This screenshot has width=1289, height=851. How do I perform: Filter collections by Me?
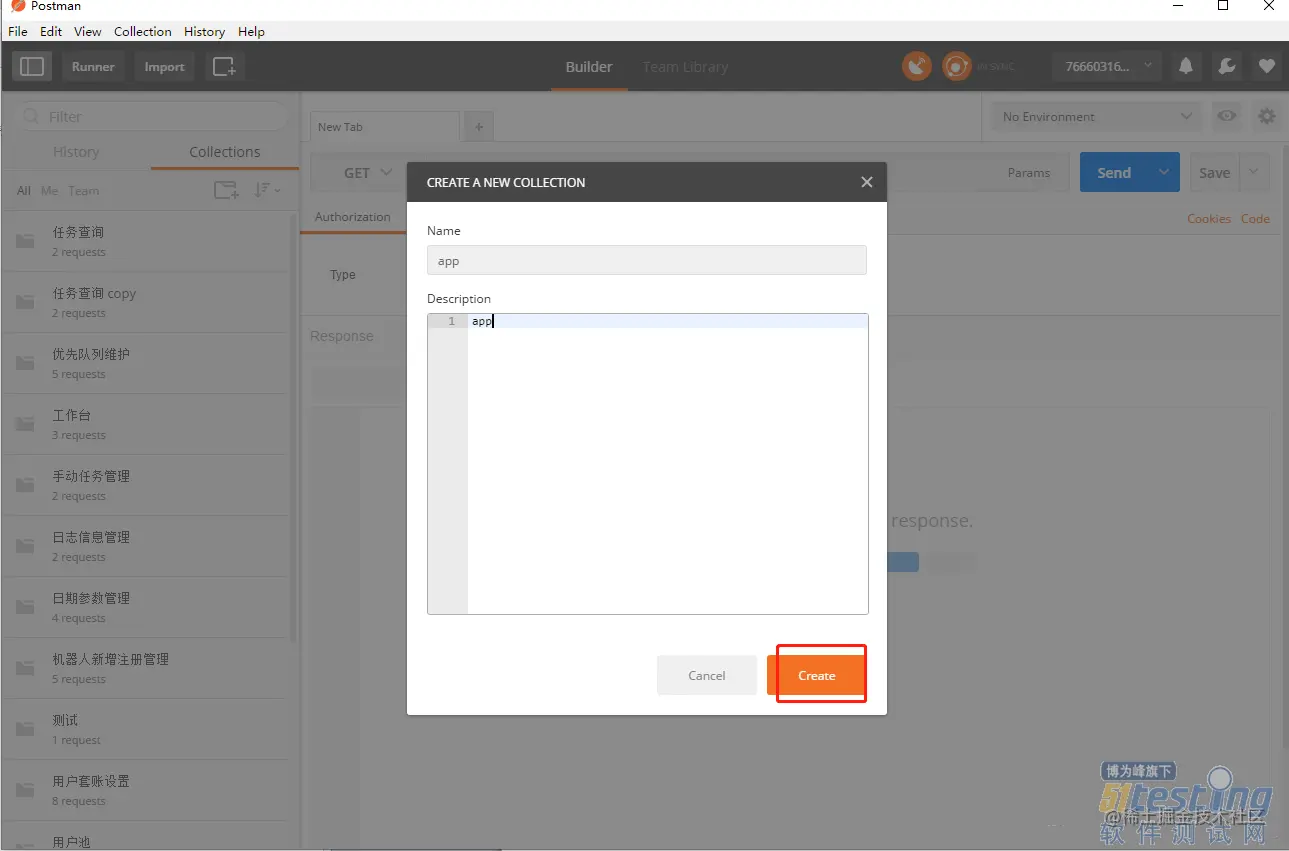[50, 190]
